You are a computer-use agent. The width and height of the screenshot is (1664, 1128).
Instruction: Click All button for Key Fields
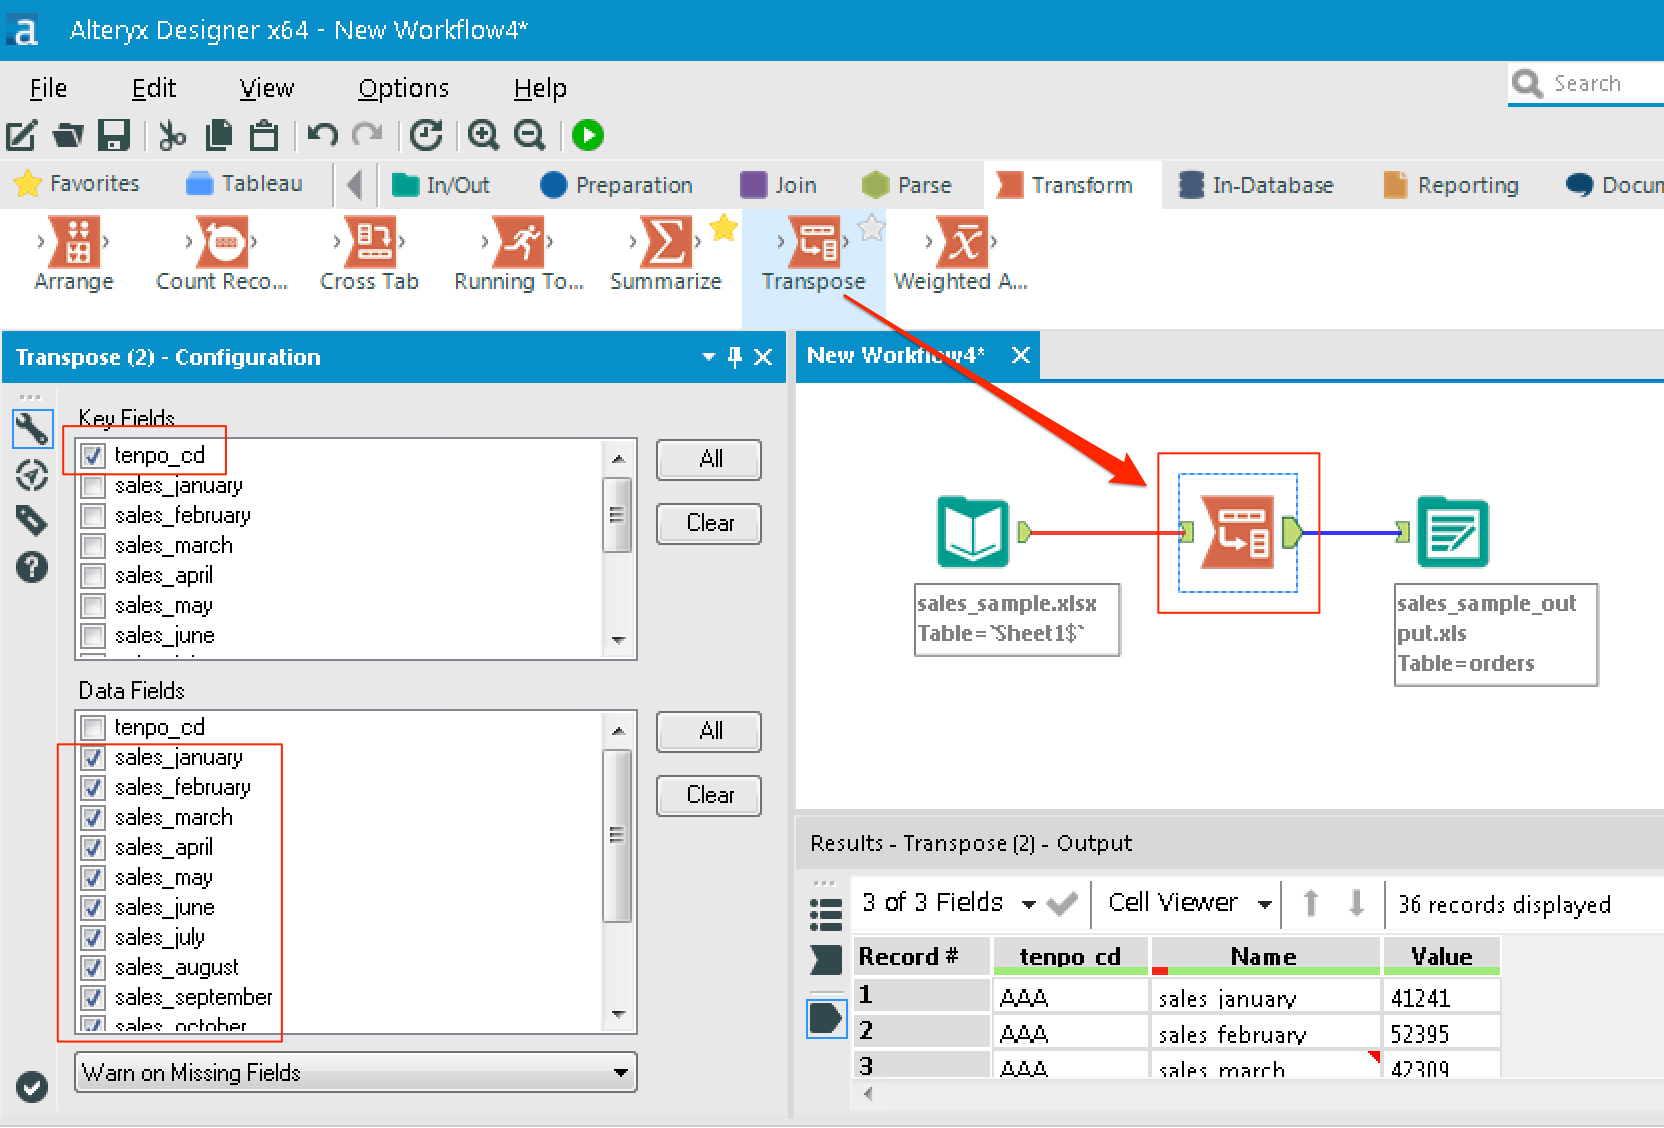(709, 460)
